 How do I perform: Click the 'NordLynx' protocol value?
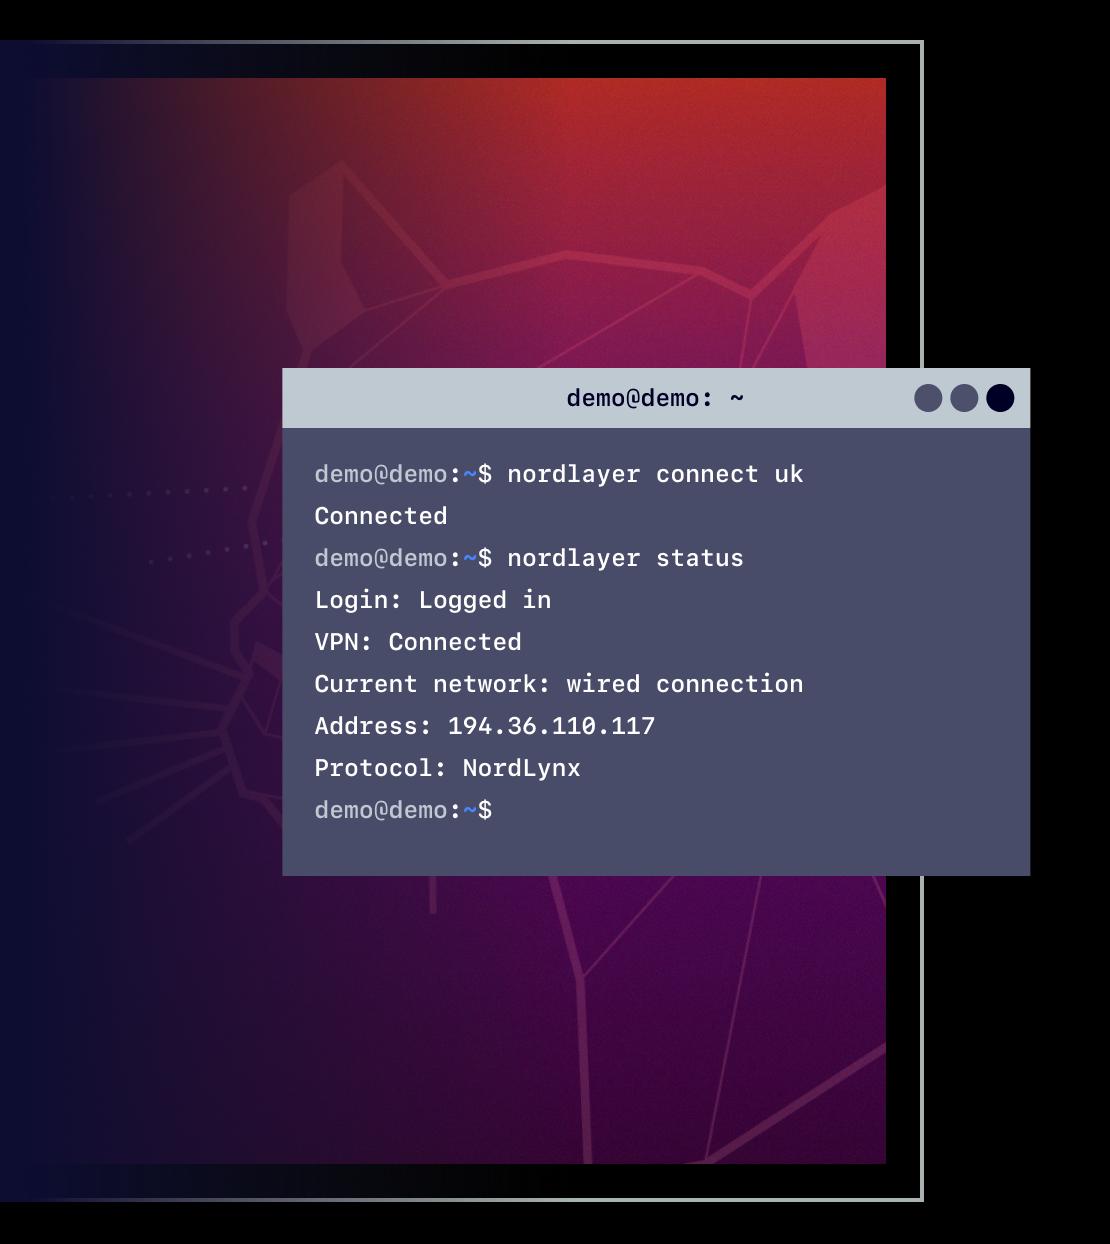pos(521,768)
